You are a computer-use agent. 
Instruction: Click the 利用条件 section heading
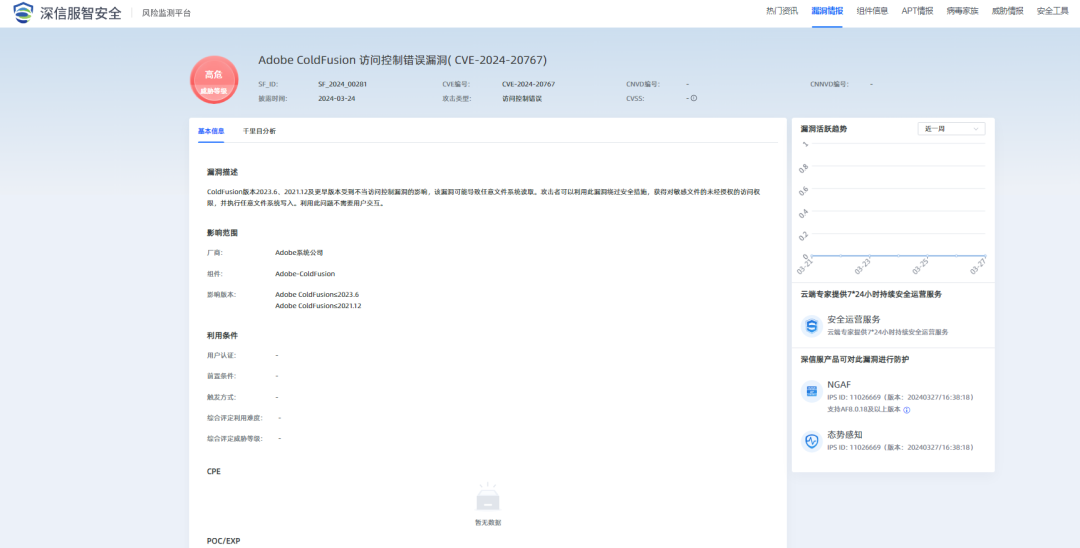[x=222, y=336]
